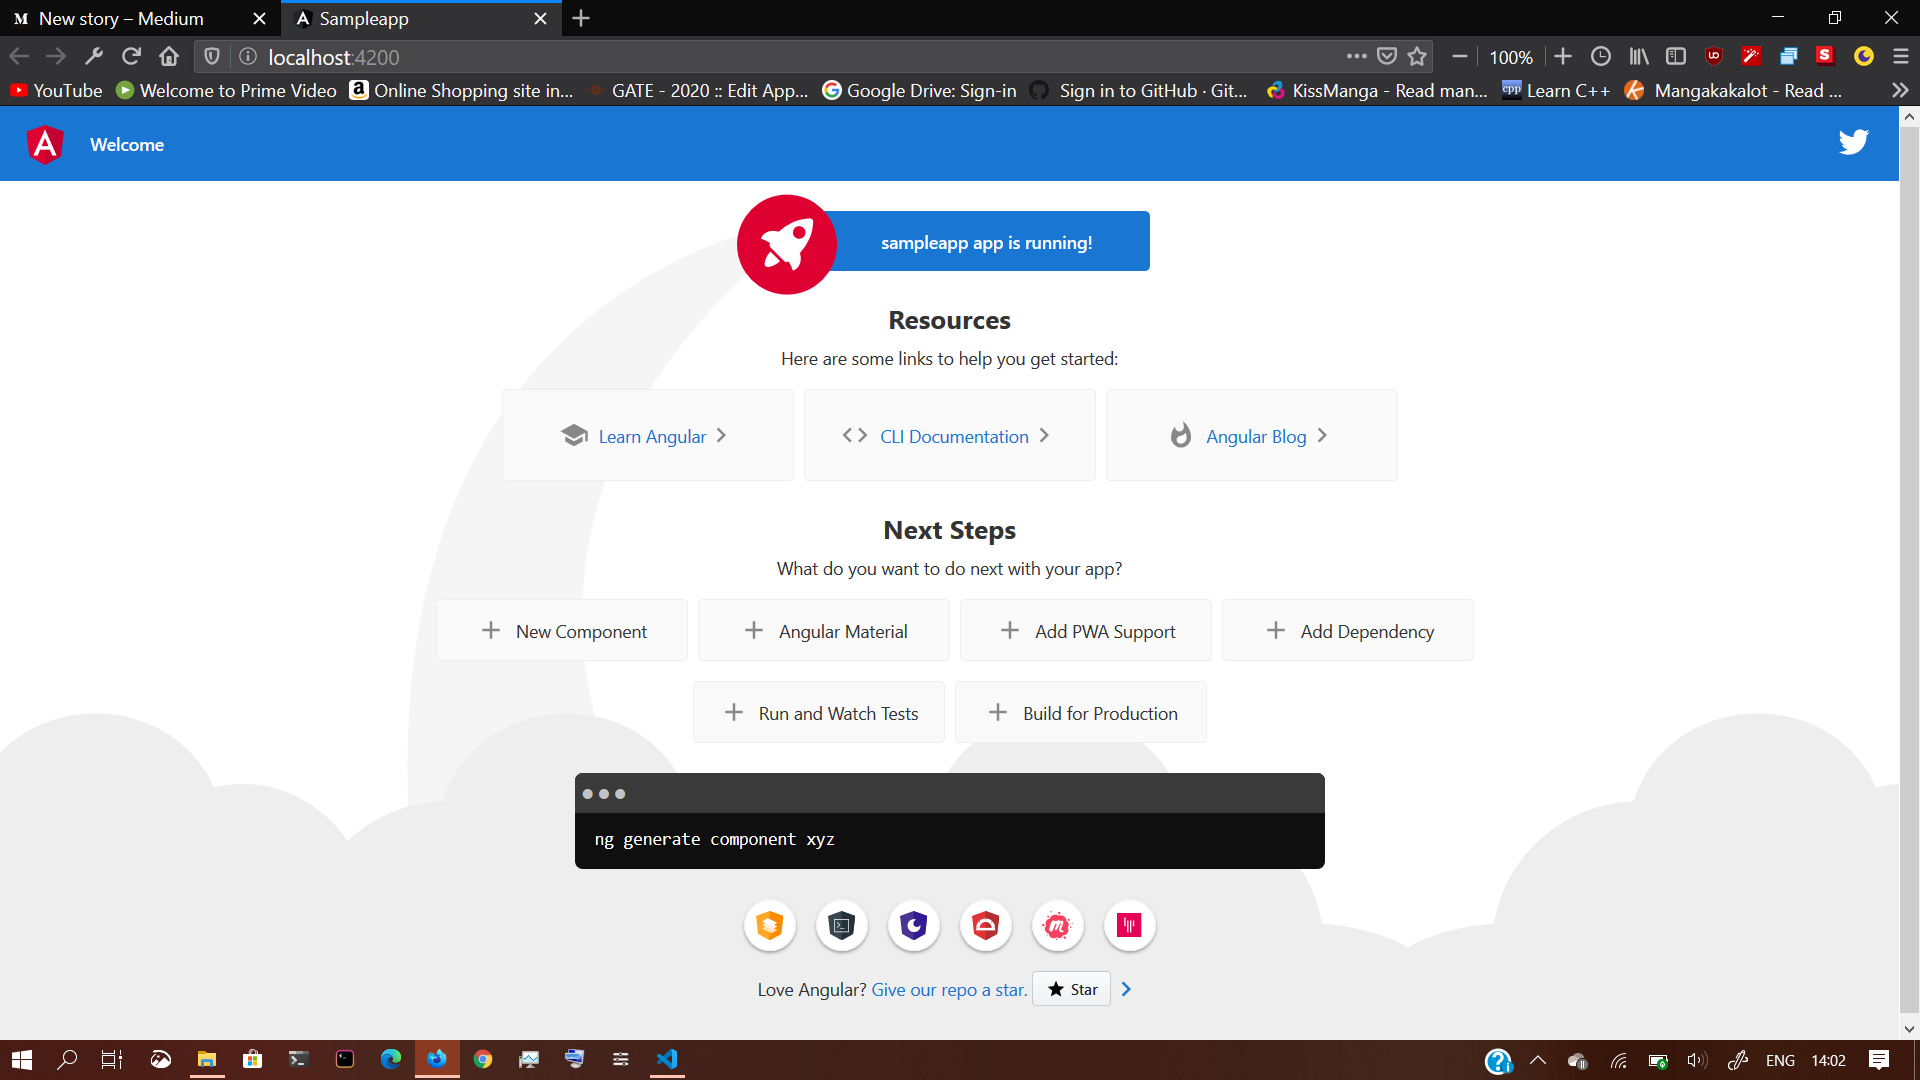The height and width of the screenshot is (1080, 1920).
Task: Open Learn C++ bookmark
Action: [1556, 90]
